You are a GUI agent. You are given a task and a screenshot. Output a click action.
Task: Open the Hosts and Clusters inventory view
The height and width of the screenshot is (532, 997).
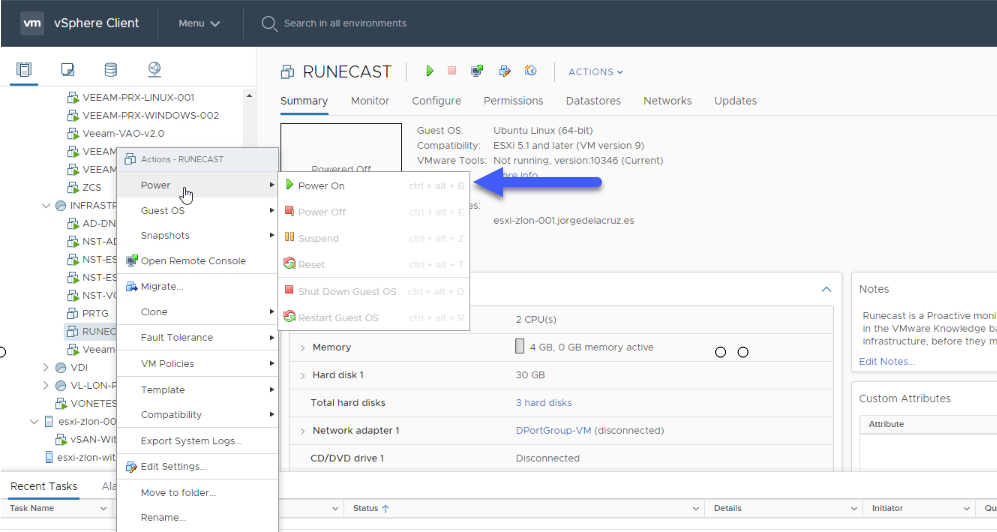pos(24,69)
